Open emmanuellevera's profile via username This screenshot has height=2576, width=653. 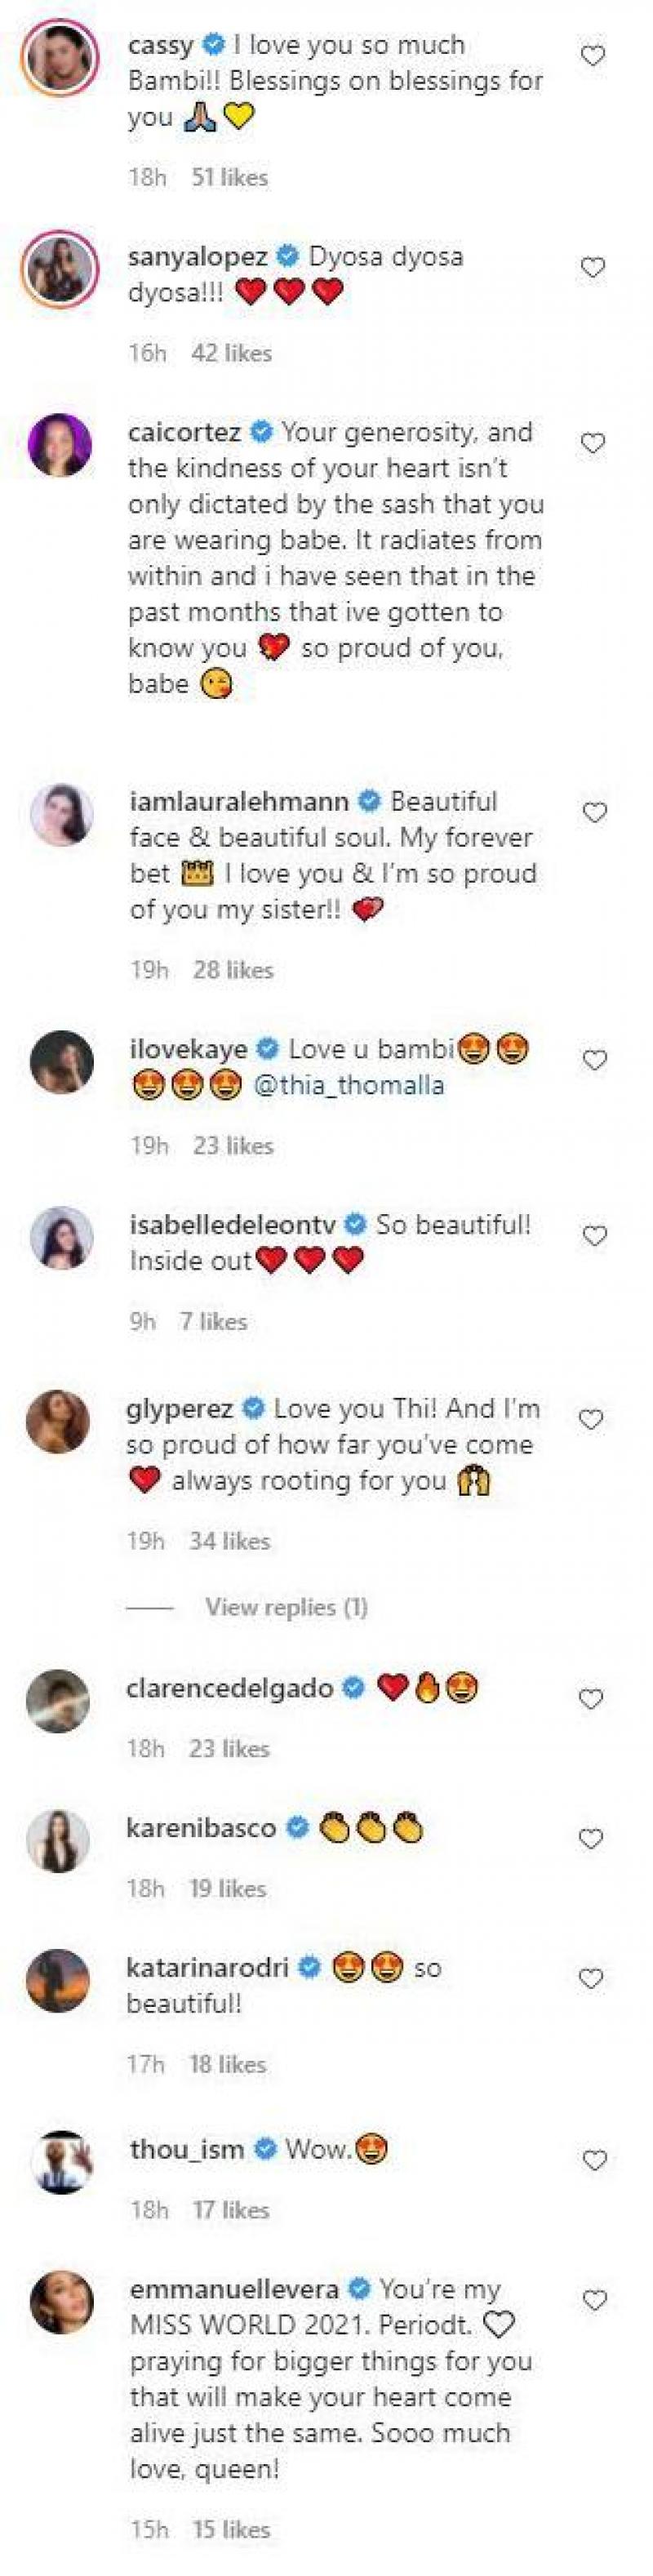coord(234,2289)
